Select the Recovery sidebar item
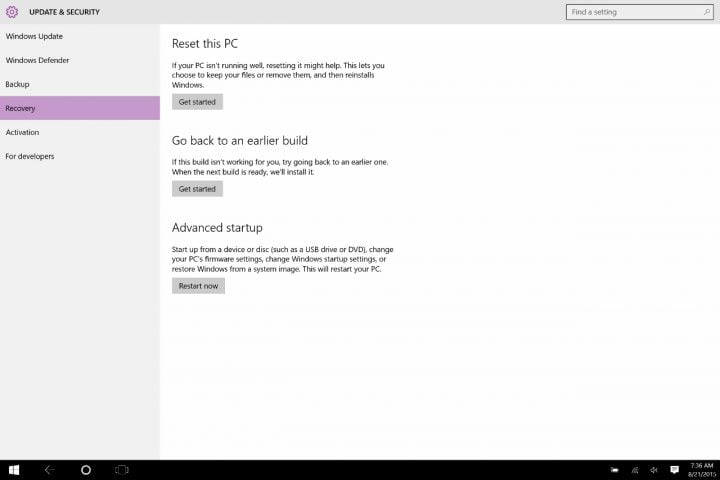This screenshot has height=480, width=720. [x=80, y=108]
